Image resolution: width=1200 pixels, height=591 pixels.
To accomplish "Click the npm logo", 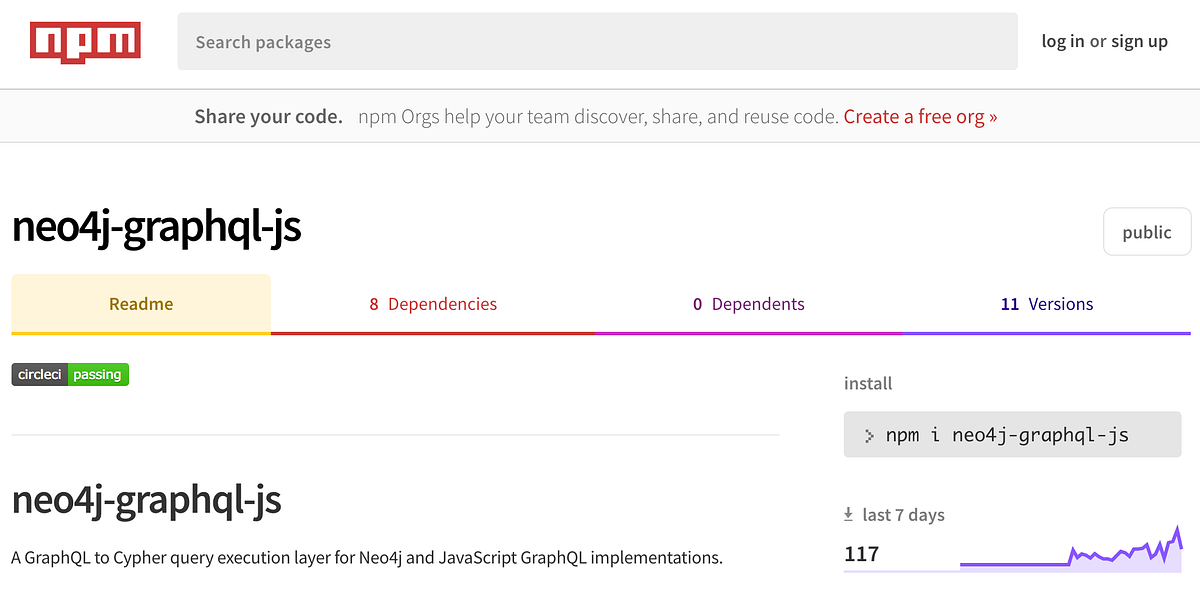I will click(x=85, y=41).
